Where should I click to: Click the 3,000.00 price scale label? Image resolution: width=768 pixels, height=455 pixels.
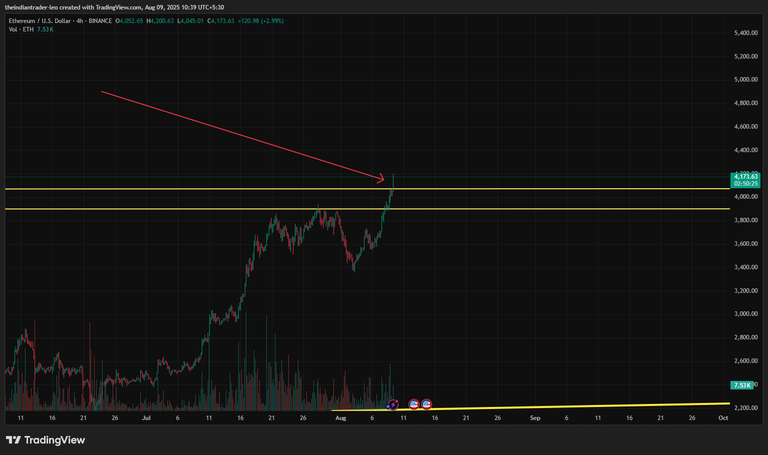pos(746,314)
